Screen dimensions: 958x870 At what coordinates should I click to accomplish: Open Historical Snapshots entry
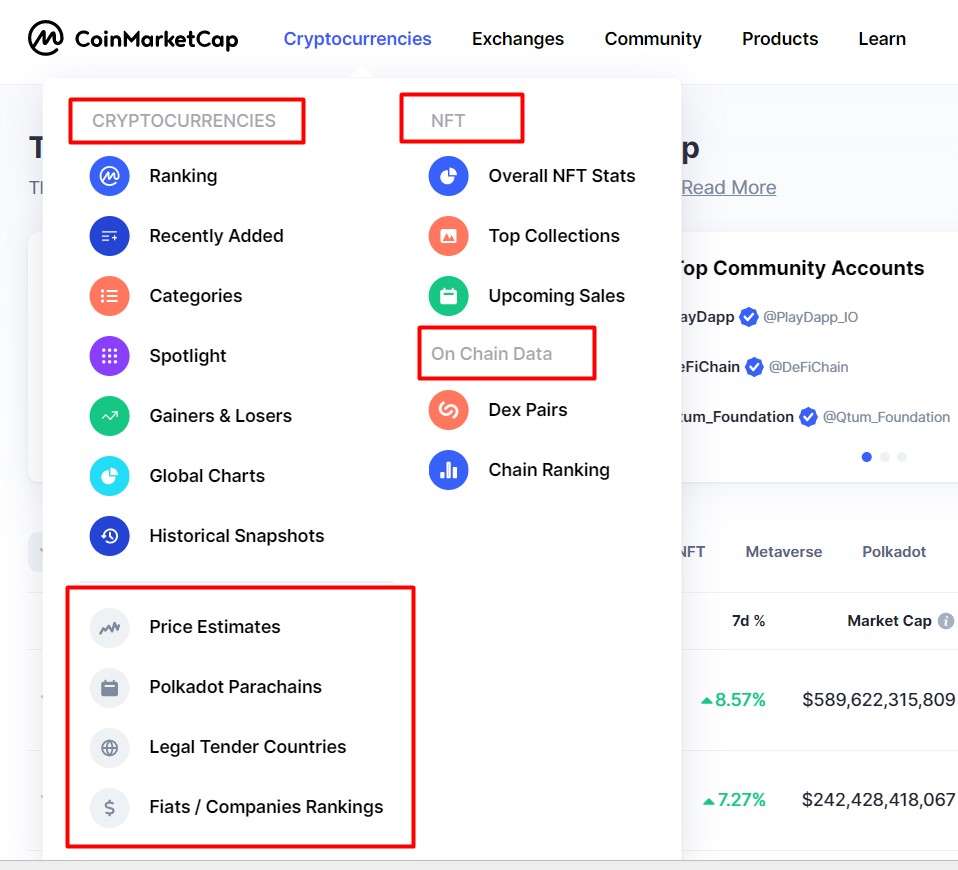click(237, 536)
